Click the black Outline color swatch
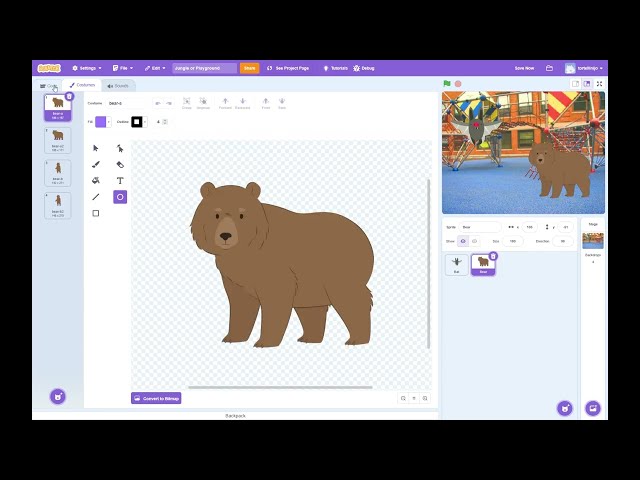Viewport: 640px width, 480px height. pos(137,122)
